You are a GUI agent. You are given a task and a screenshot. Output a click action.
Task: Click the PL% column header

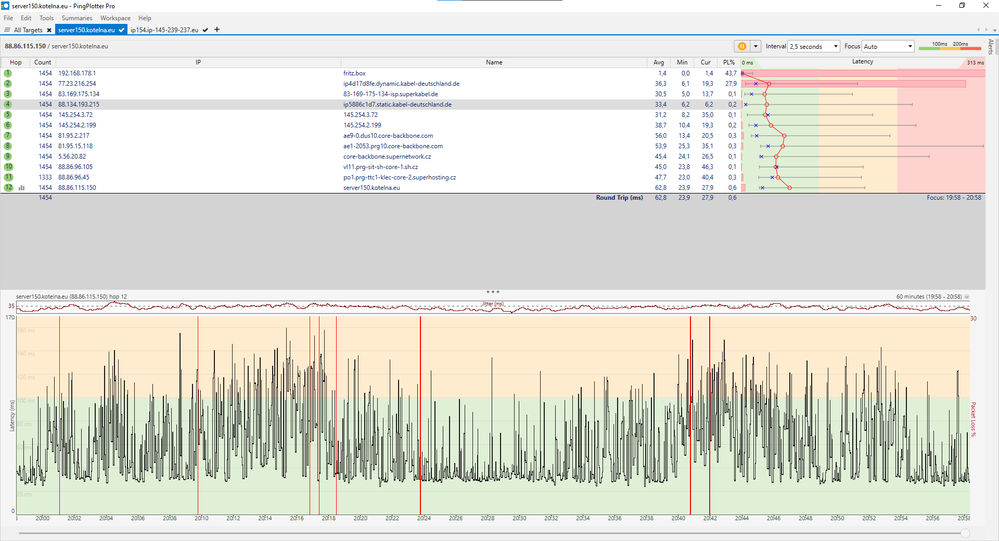click(x=729, y=62)
